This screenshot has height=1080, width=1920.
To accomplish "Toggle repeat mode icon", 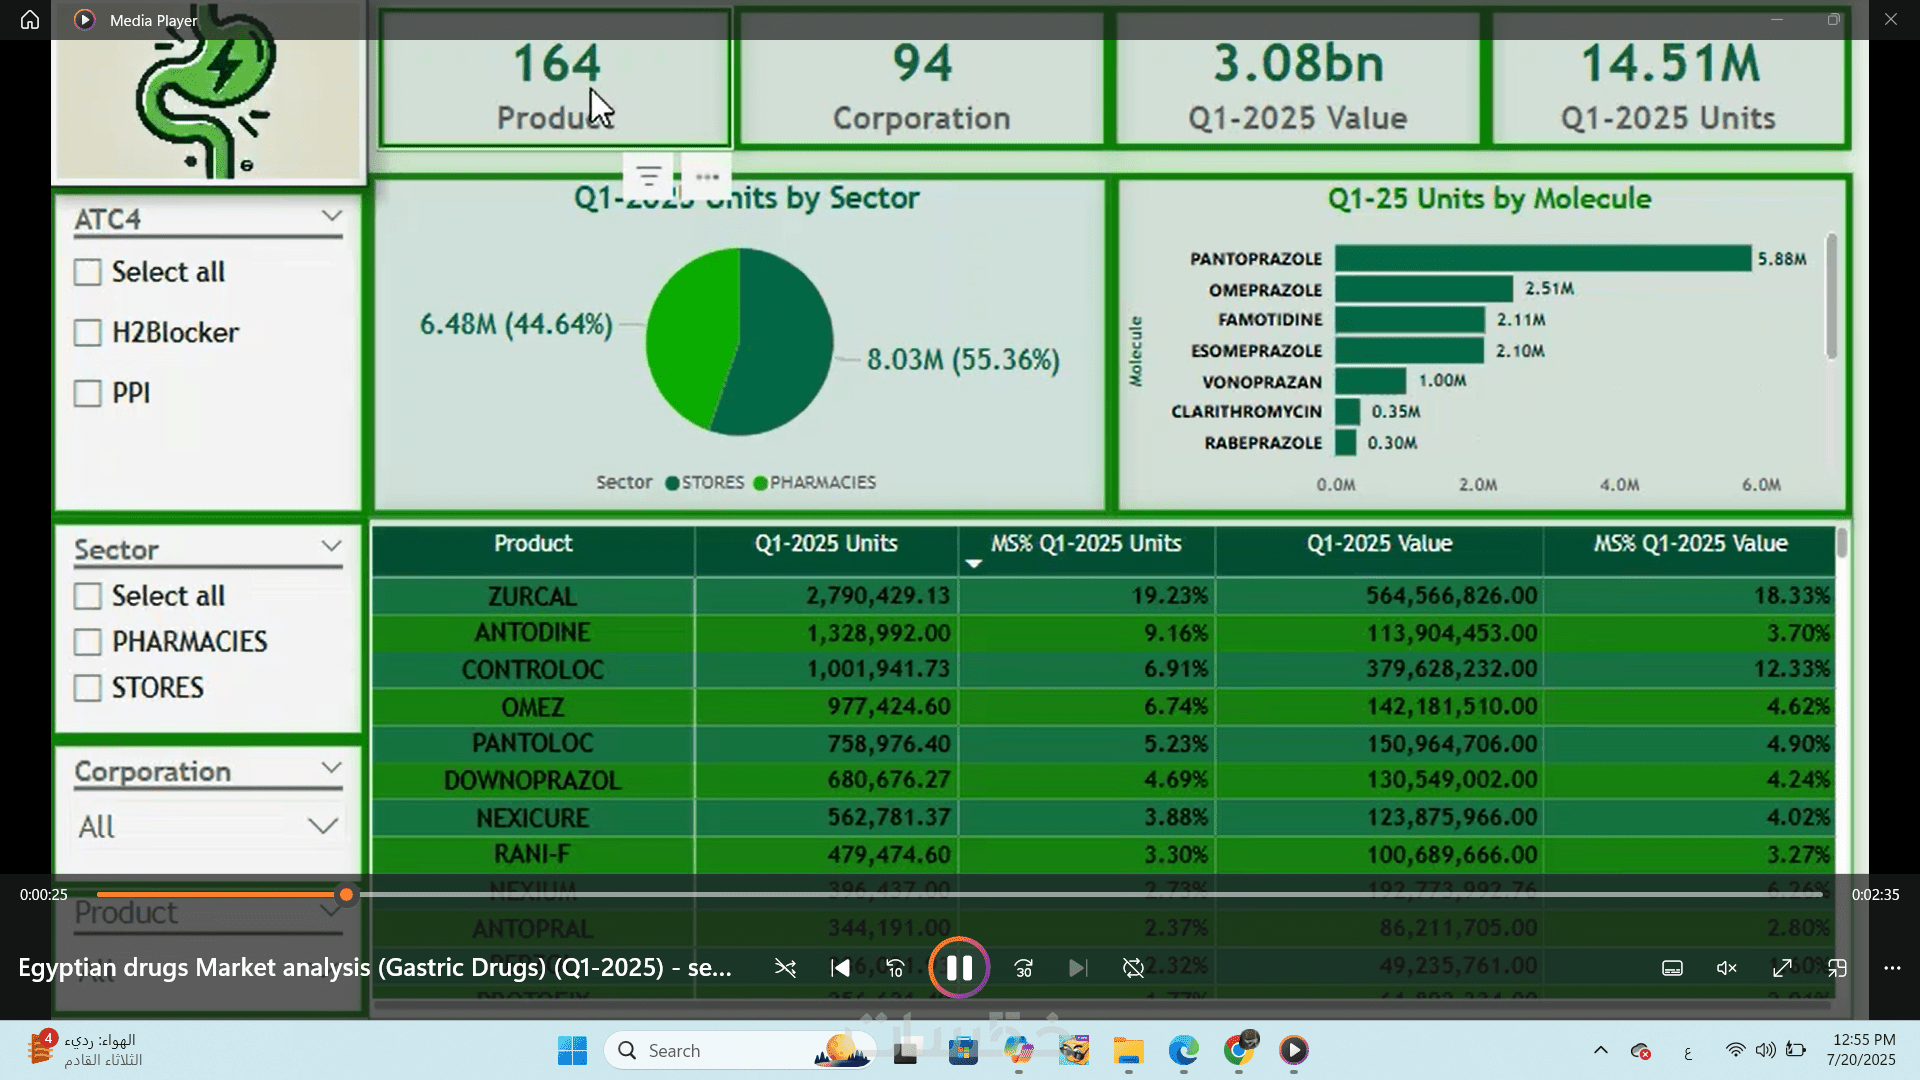I will click(1133, 968).
